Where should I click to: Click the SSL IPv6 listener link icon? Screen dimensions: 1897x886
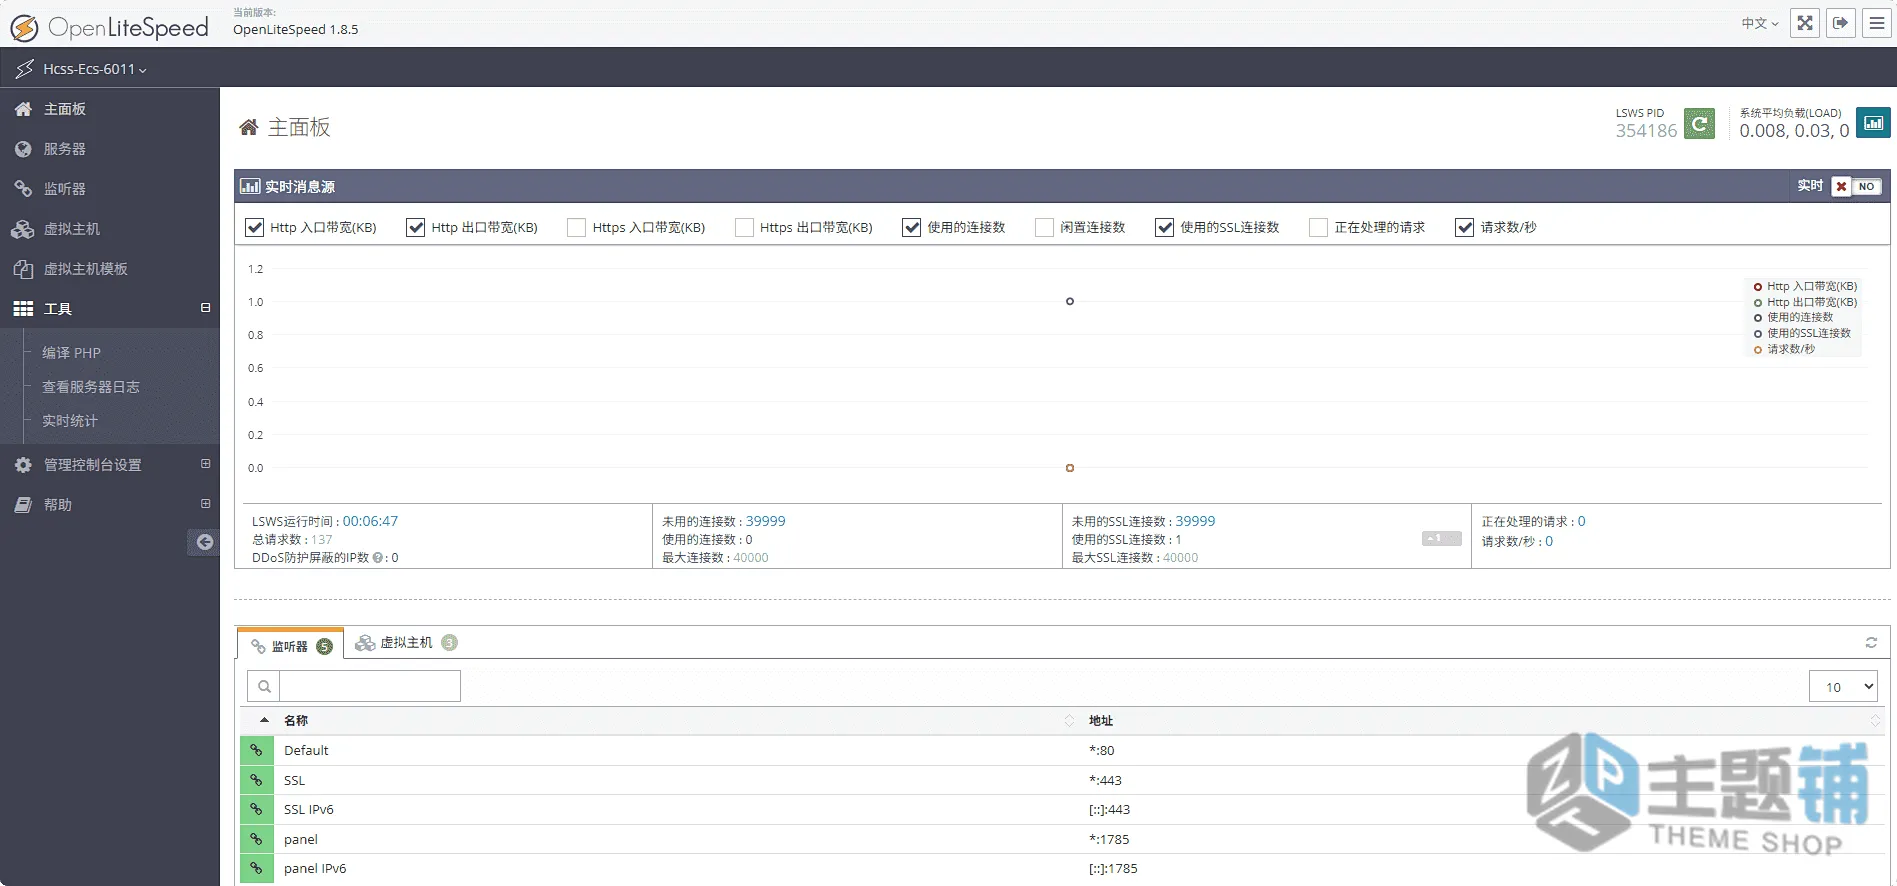coord(257,809)
